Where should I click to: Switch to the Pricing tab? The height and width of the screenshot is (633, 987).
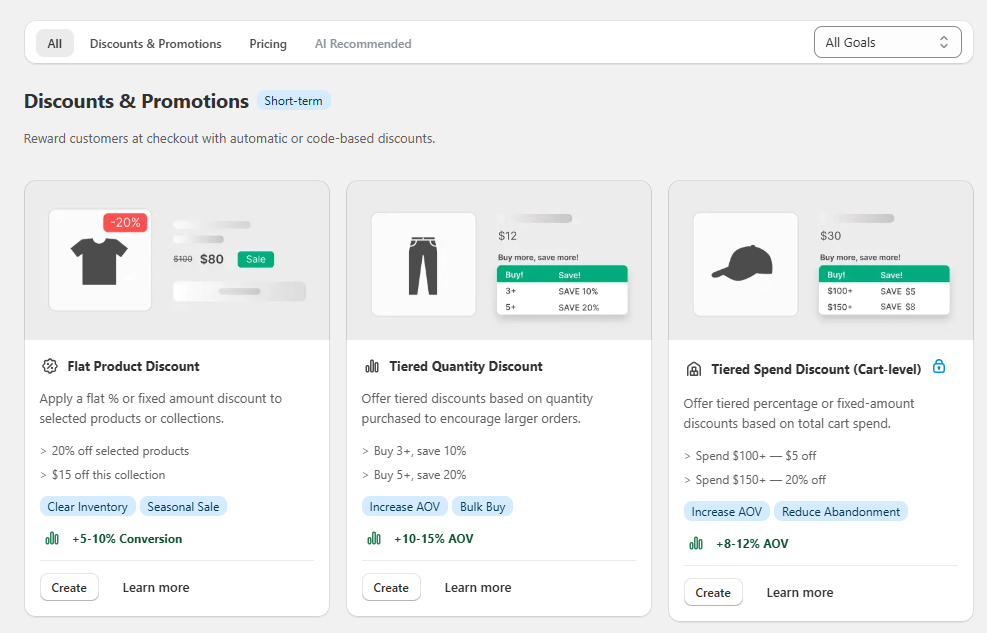click(x=267, y=43)
